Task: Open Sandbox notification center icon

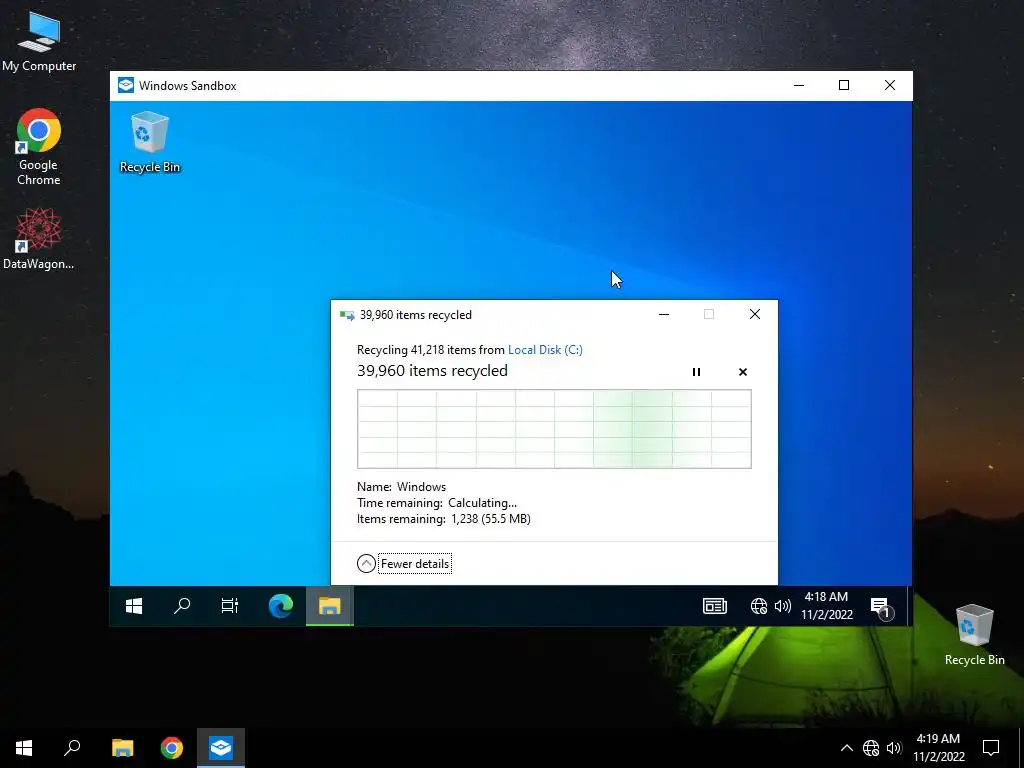Action: tap(881, 607)
